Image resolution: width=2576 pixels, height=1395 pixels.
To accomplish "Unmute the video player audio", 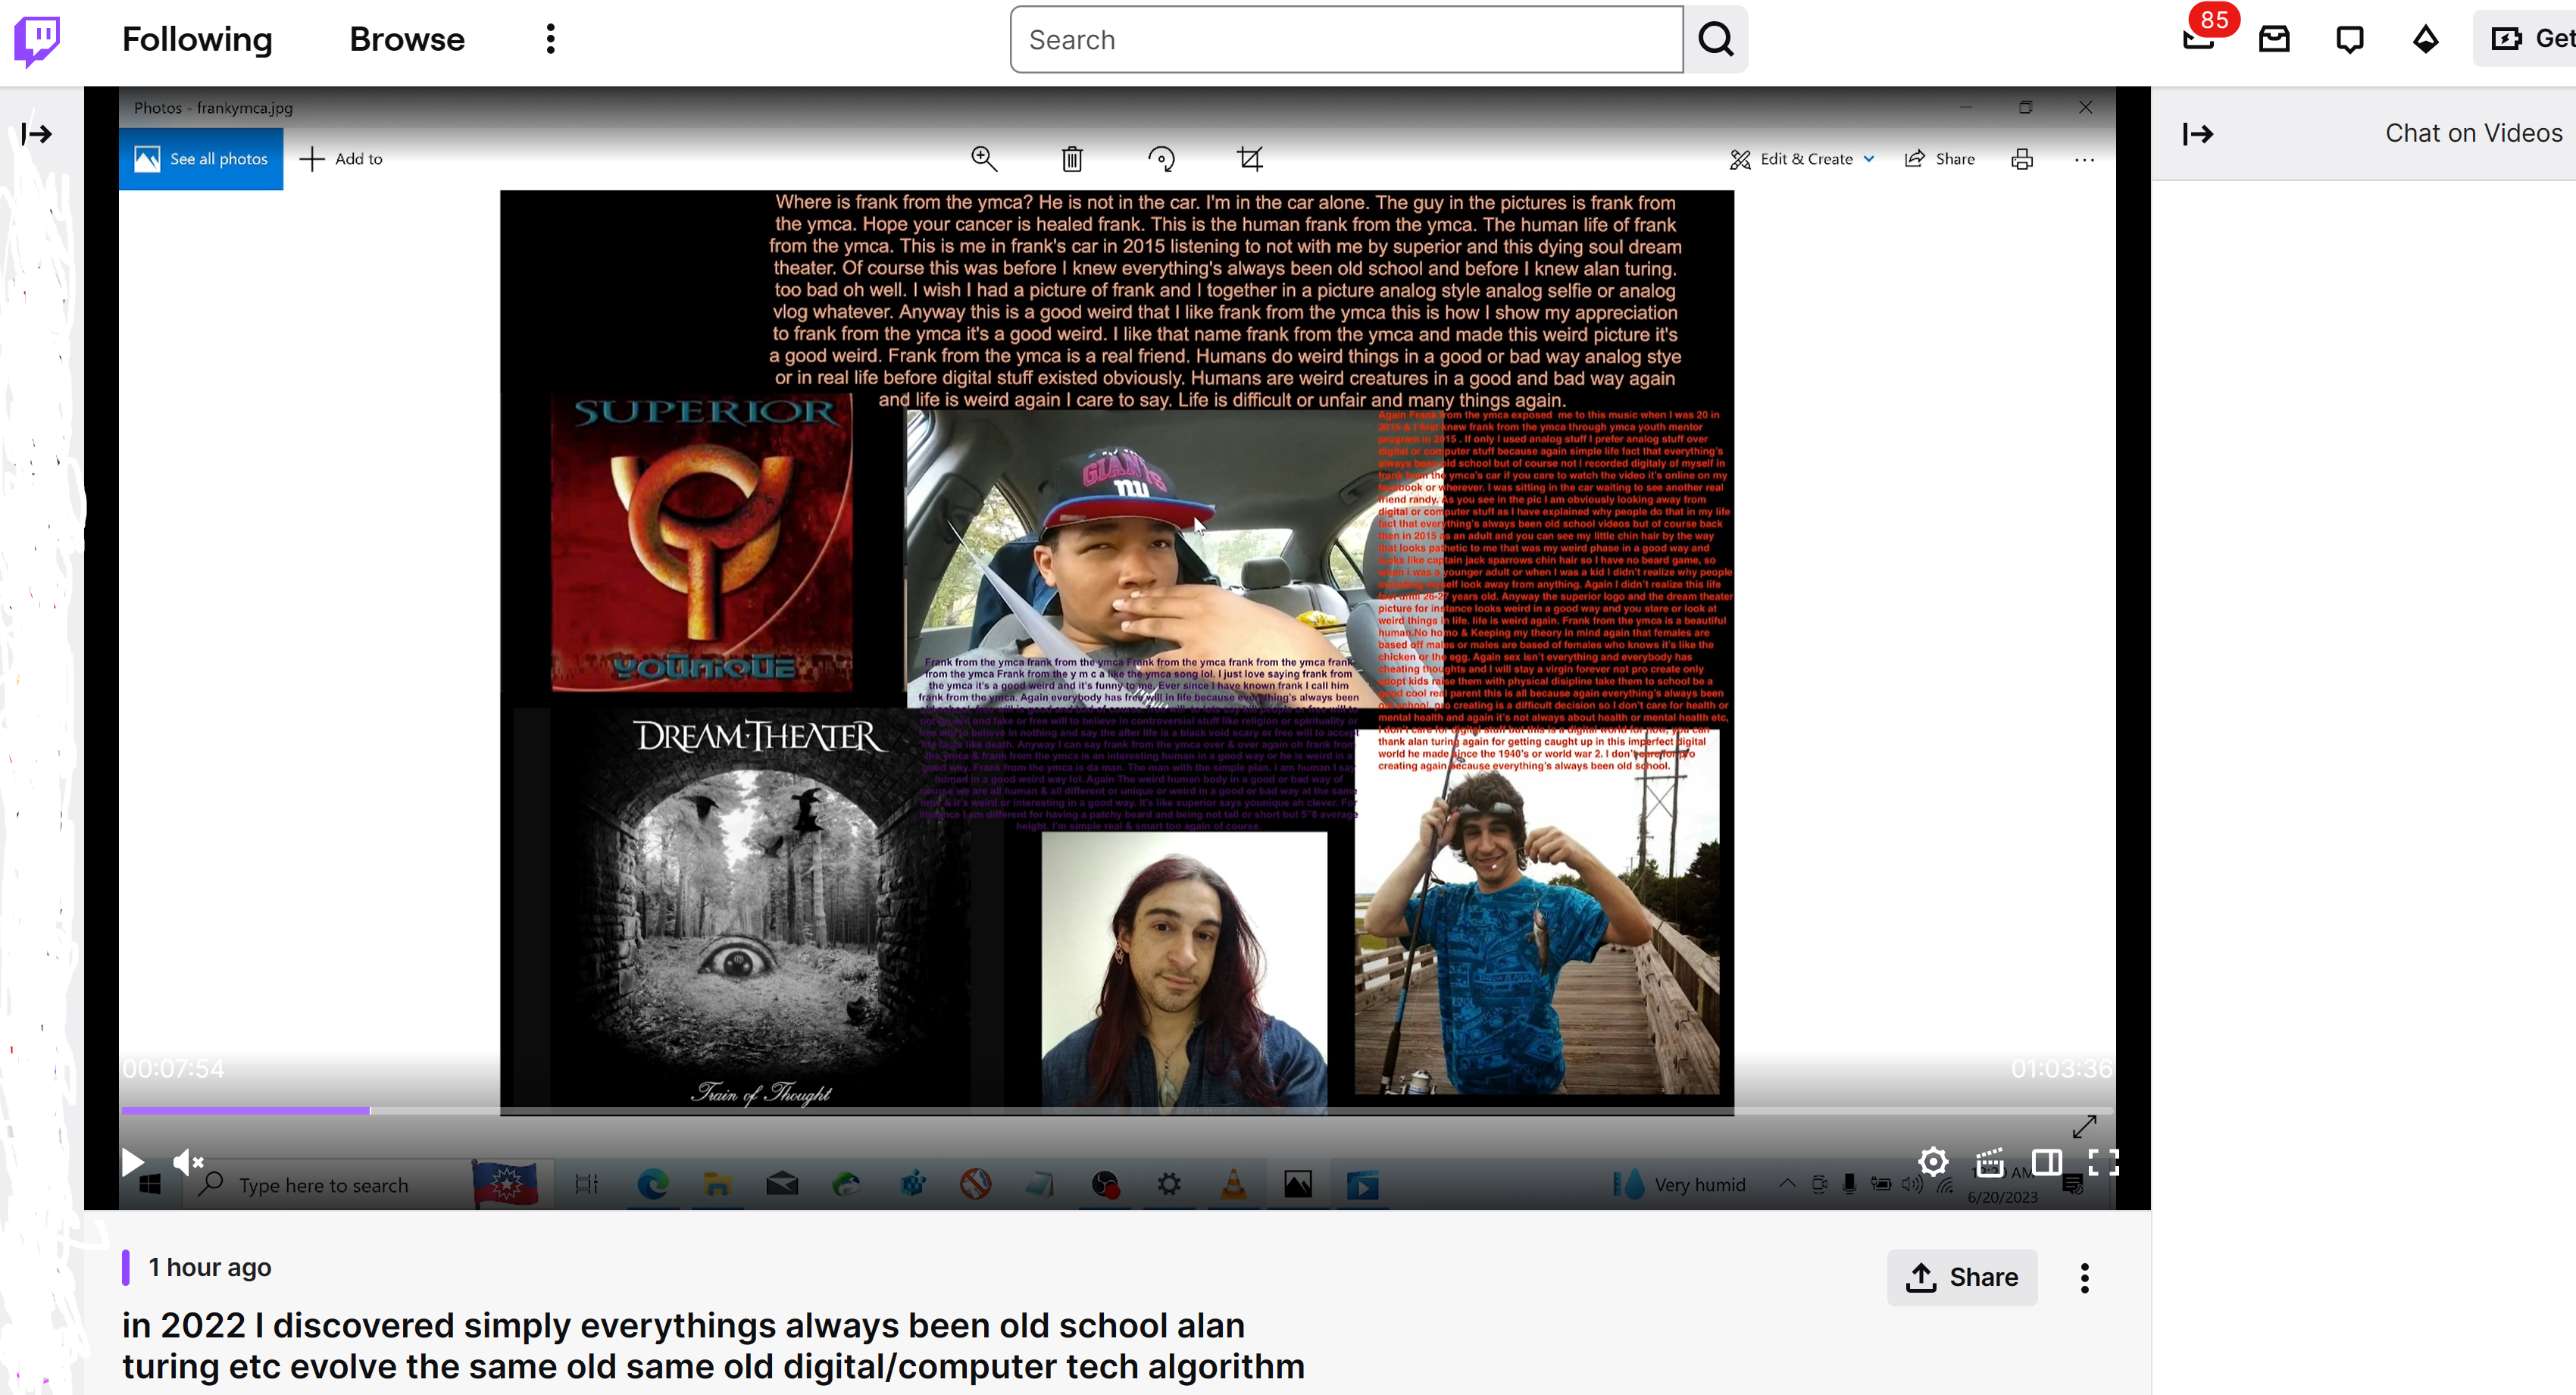I will point(188,1162).
